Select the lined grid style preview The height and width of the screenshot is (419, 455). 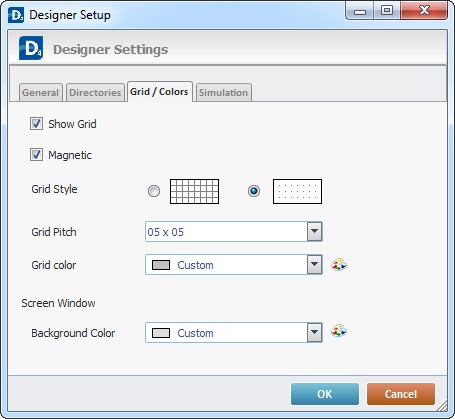(x=194, y=191)
